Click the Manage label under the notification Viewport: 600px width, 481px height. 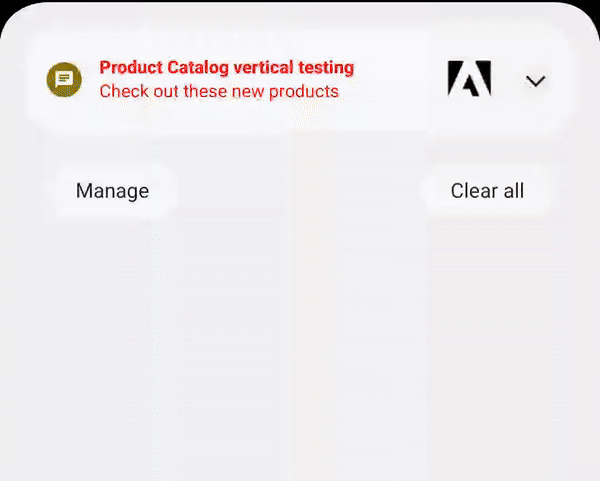coord(112,191)
